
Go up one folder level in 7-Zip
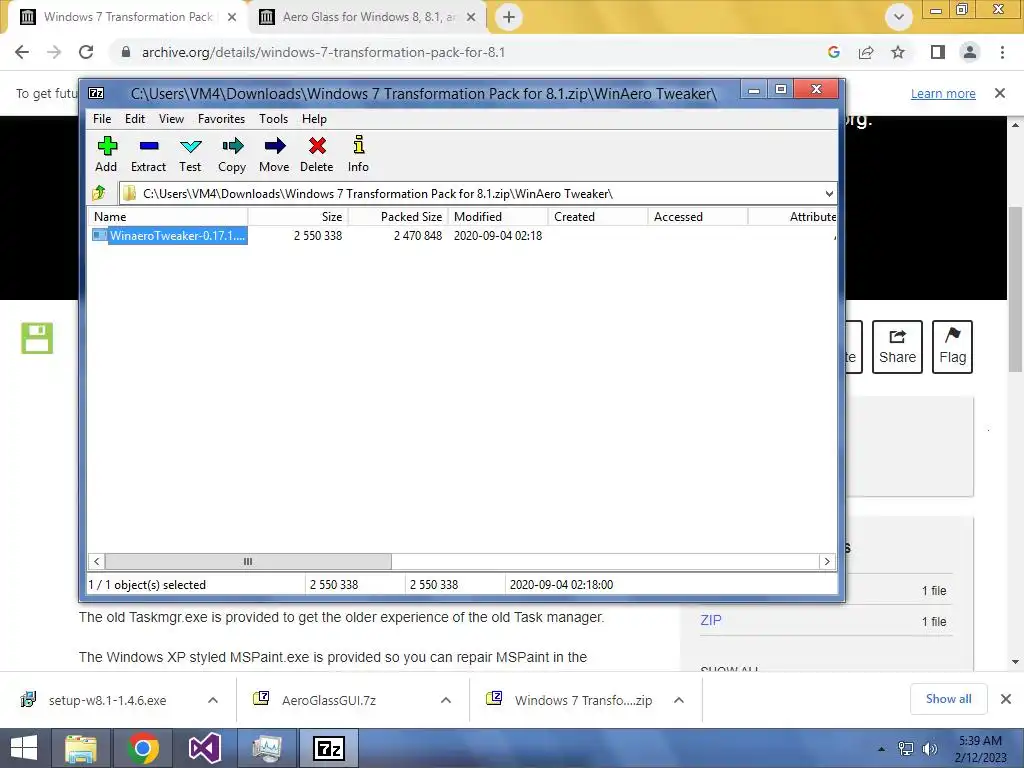[99, 193]
